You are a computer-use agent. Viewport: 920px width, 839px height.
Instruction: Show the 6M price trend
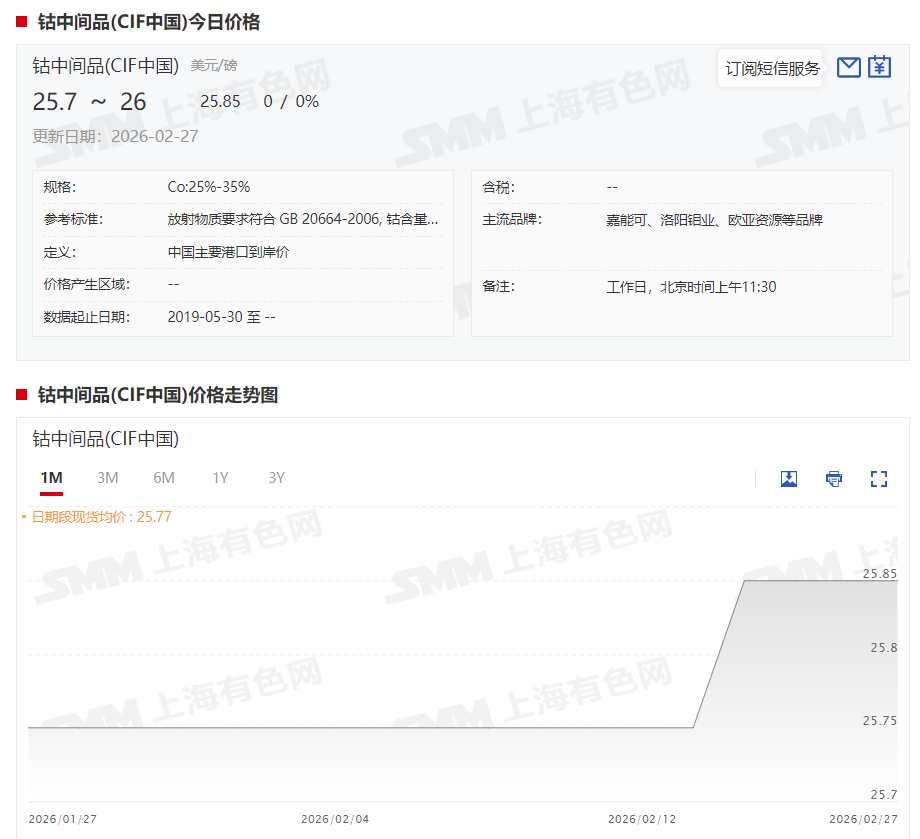(x=164, y=478)
